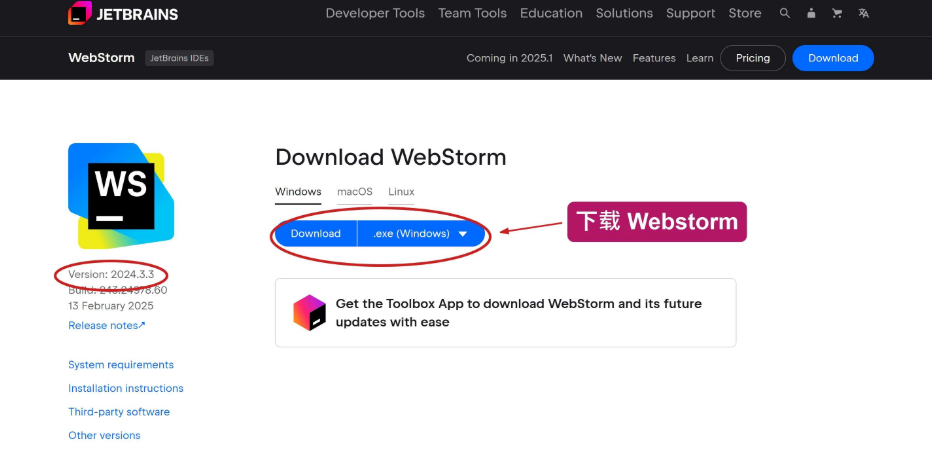Click the language translate icon
Image resolution: width=932 pixels, height=454 pixels.
click(863, 13)
